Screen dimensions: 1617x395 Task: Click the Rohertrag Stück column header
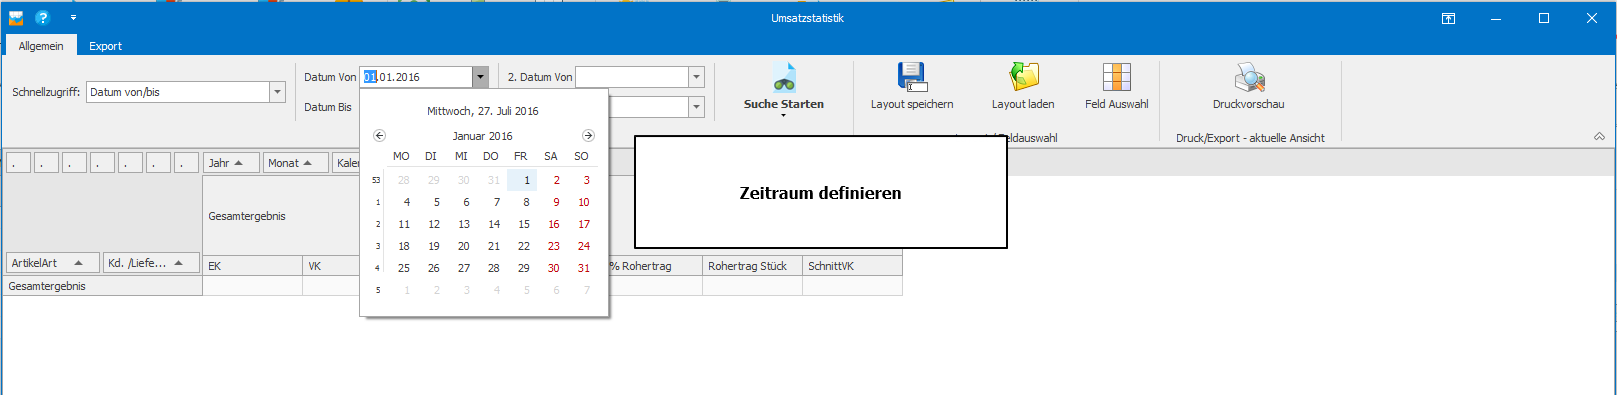752,266
